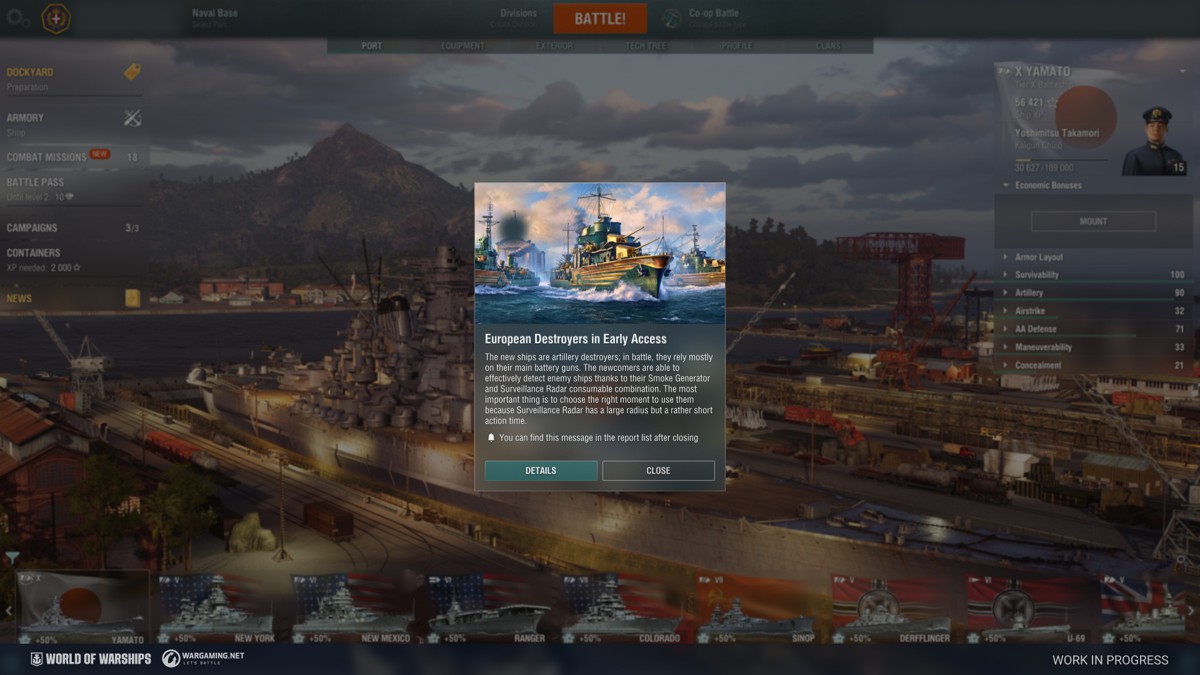Select the New Mexico ship in carousel
Viewport: 1200px width, 675px height.
click(x=352, y=608)
